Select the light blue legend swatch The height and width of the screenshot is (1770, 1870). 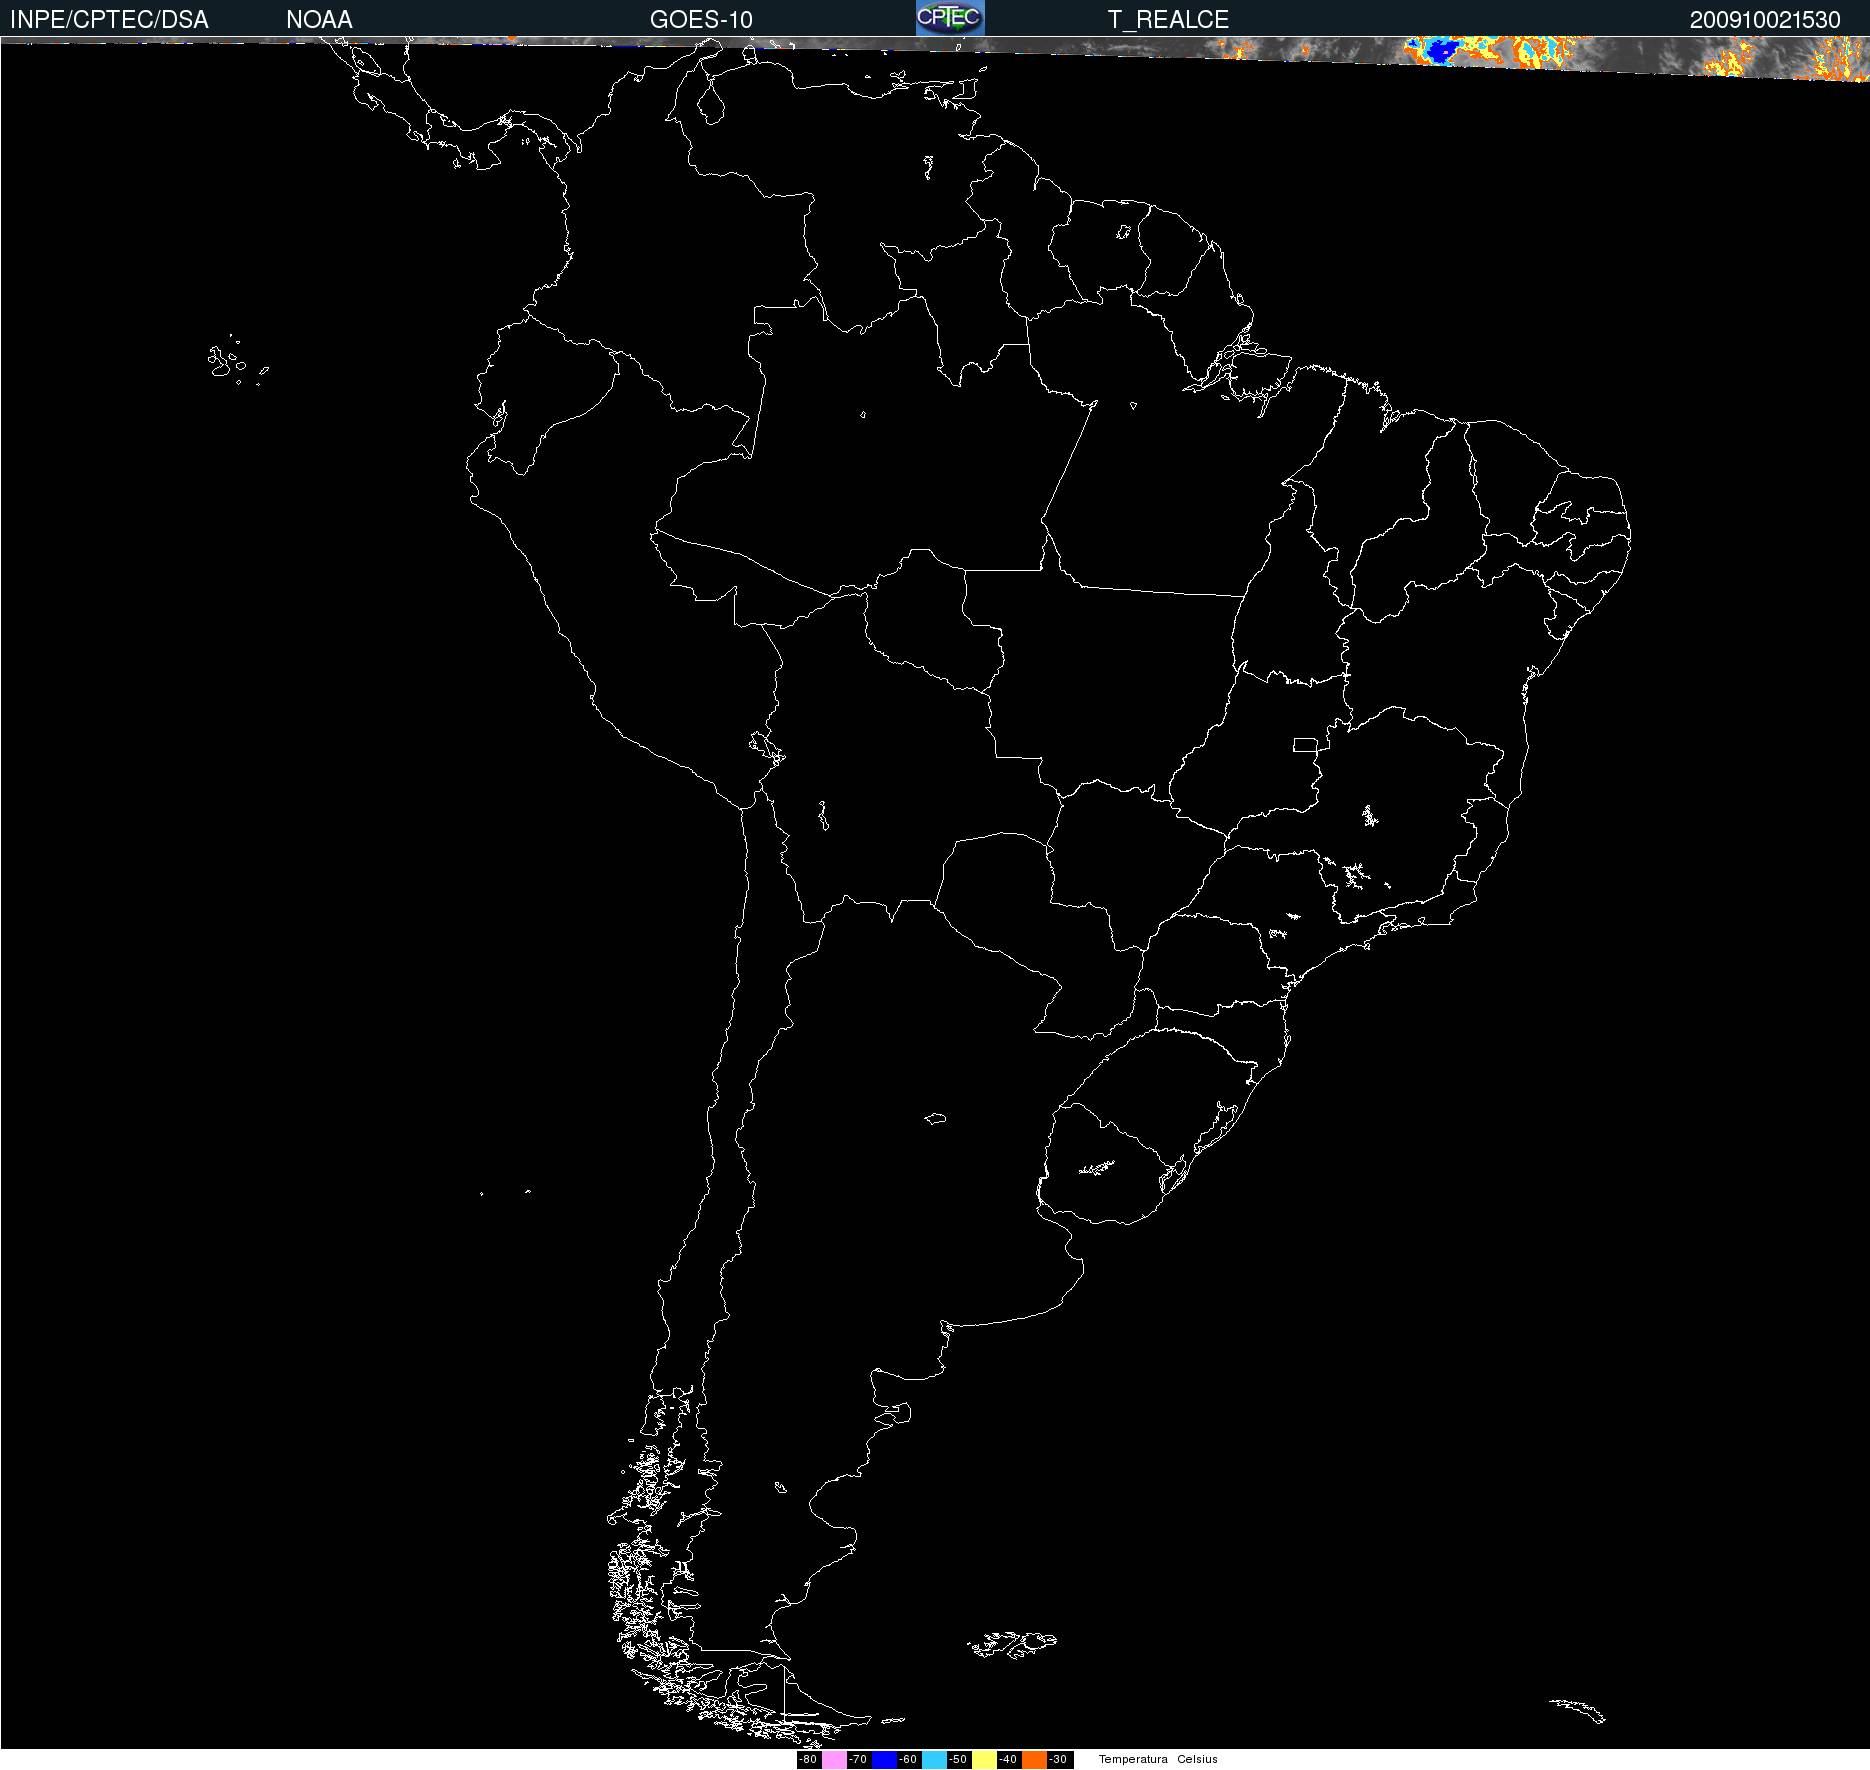[934, 1759]
